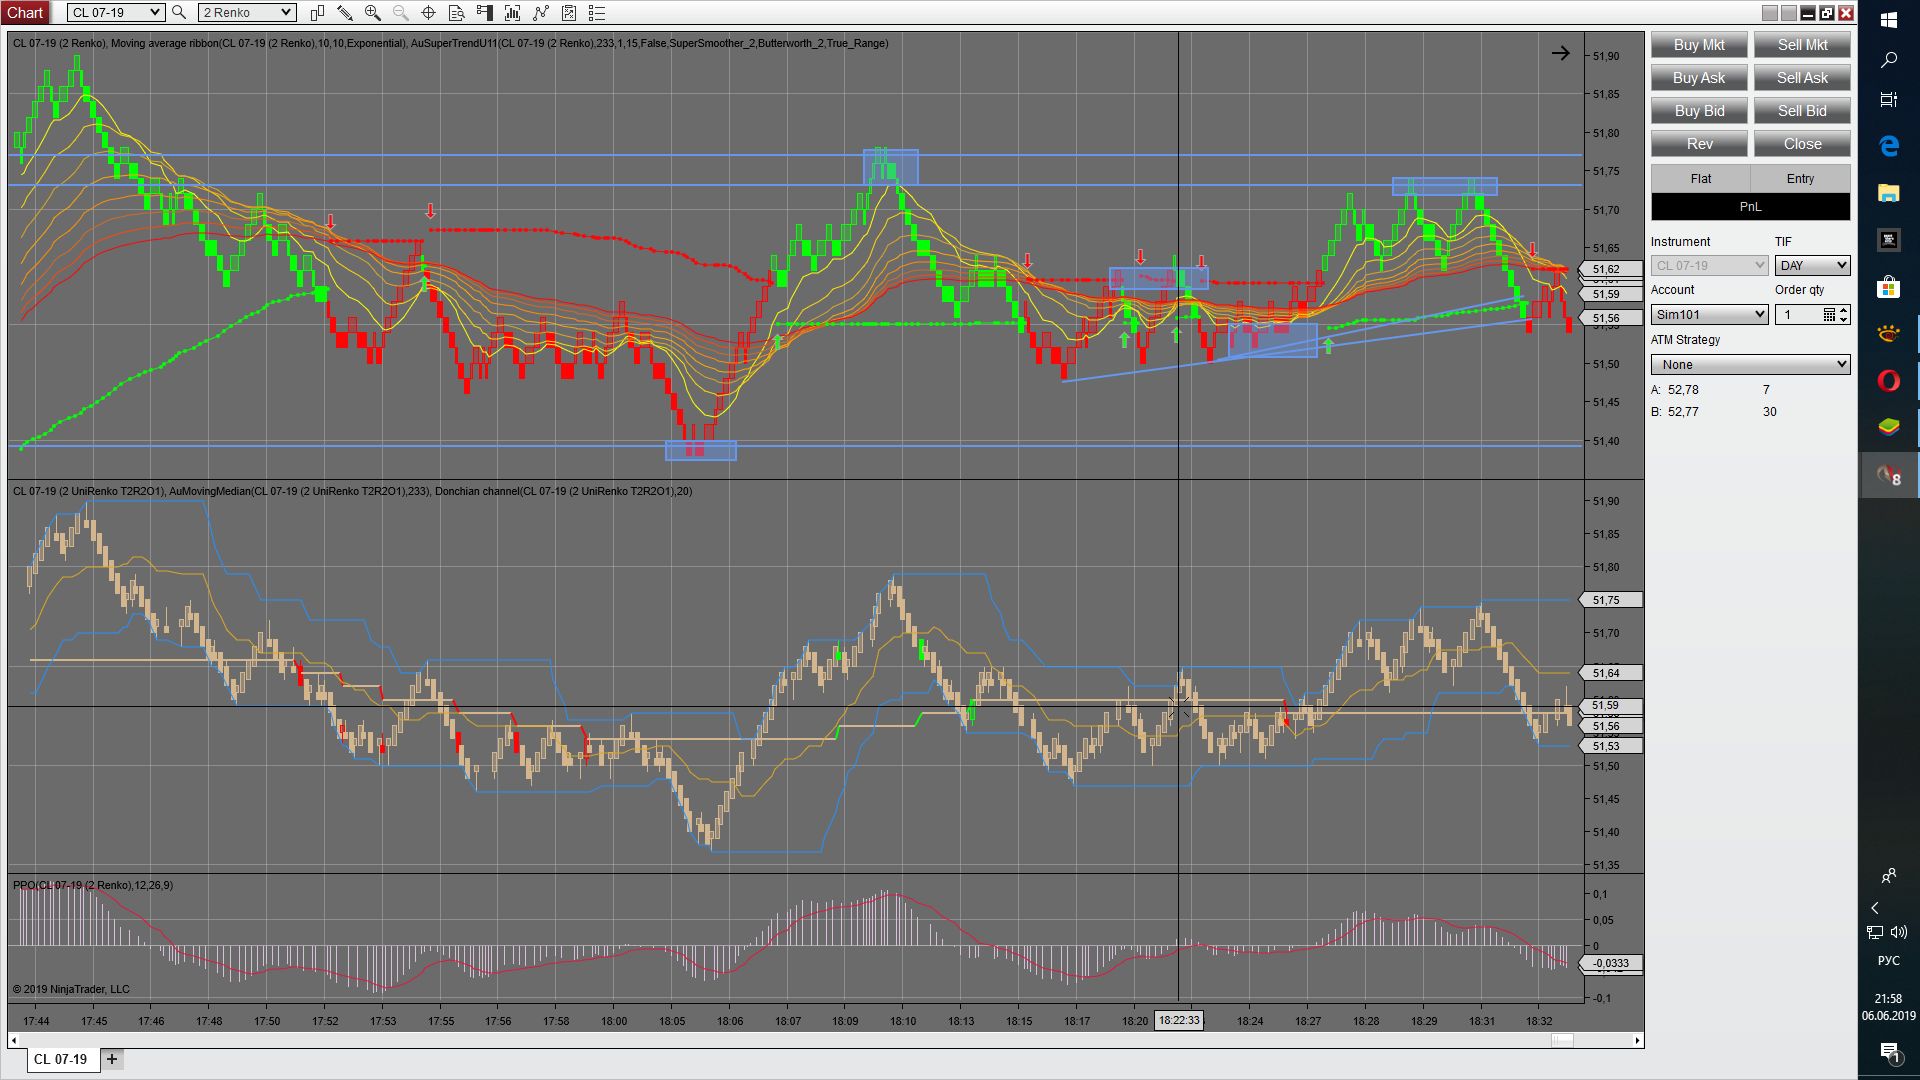Click the РУС language indicator
Image resolution: width=1920 pixels, height=1080 pixels.
(1888, 961)
